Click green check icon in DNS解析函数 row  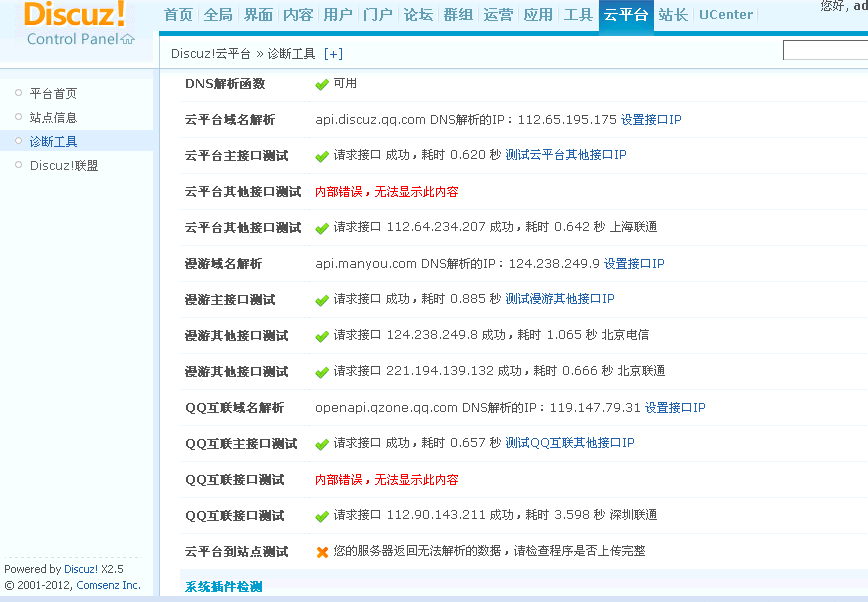click(322, 85)
